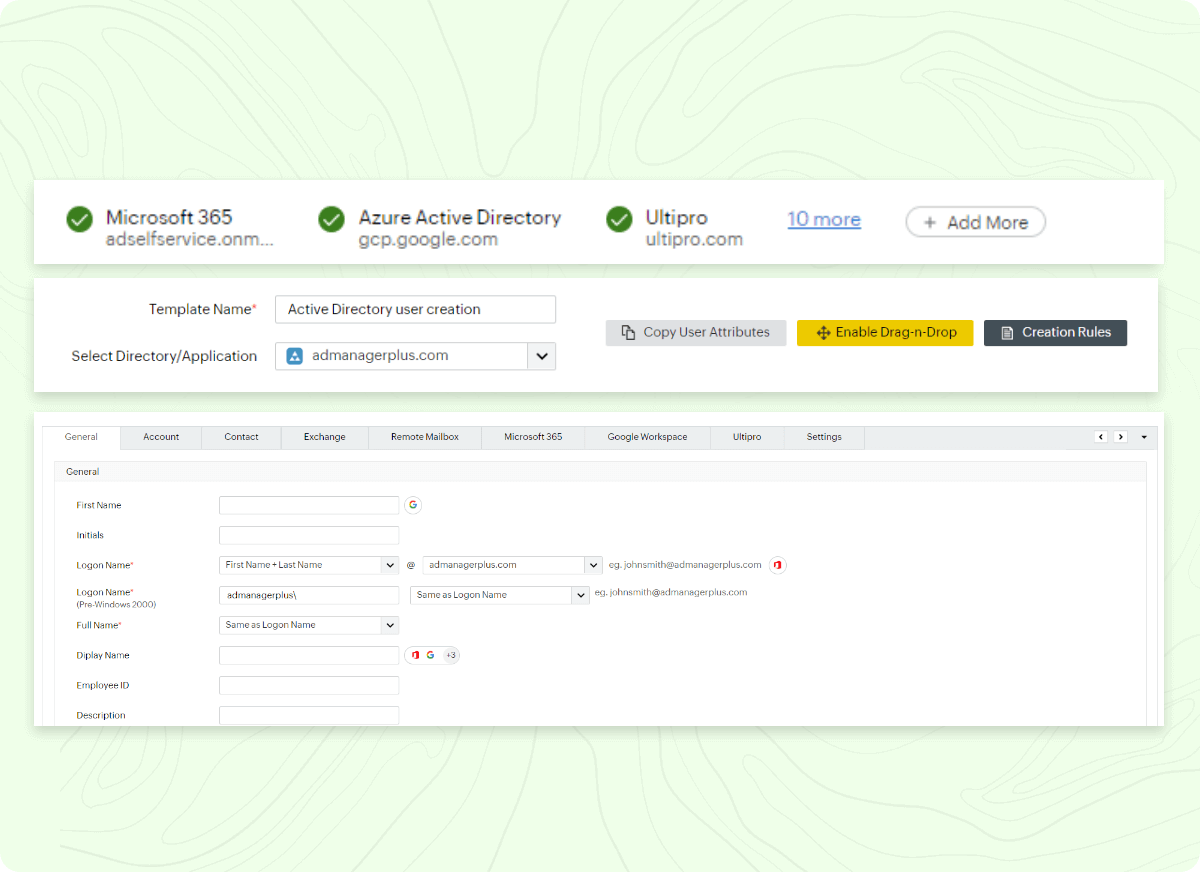Switch to the Exchange tab
Image resolution: width=1200 pixels, height=872 pixels.
[324, 437]
